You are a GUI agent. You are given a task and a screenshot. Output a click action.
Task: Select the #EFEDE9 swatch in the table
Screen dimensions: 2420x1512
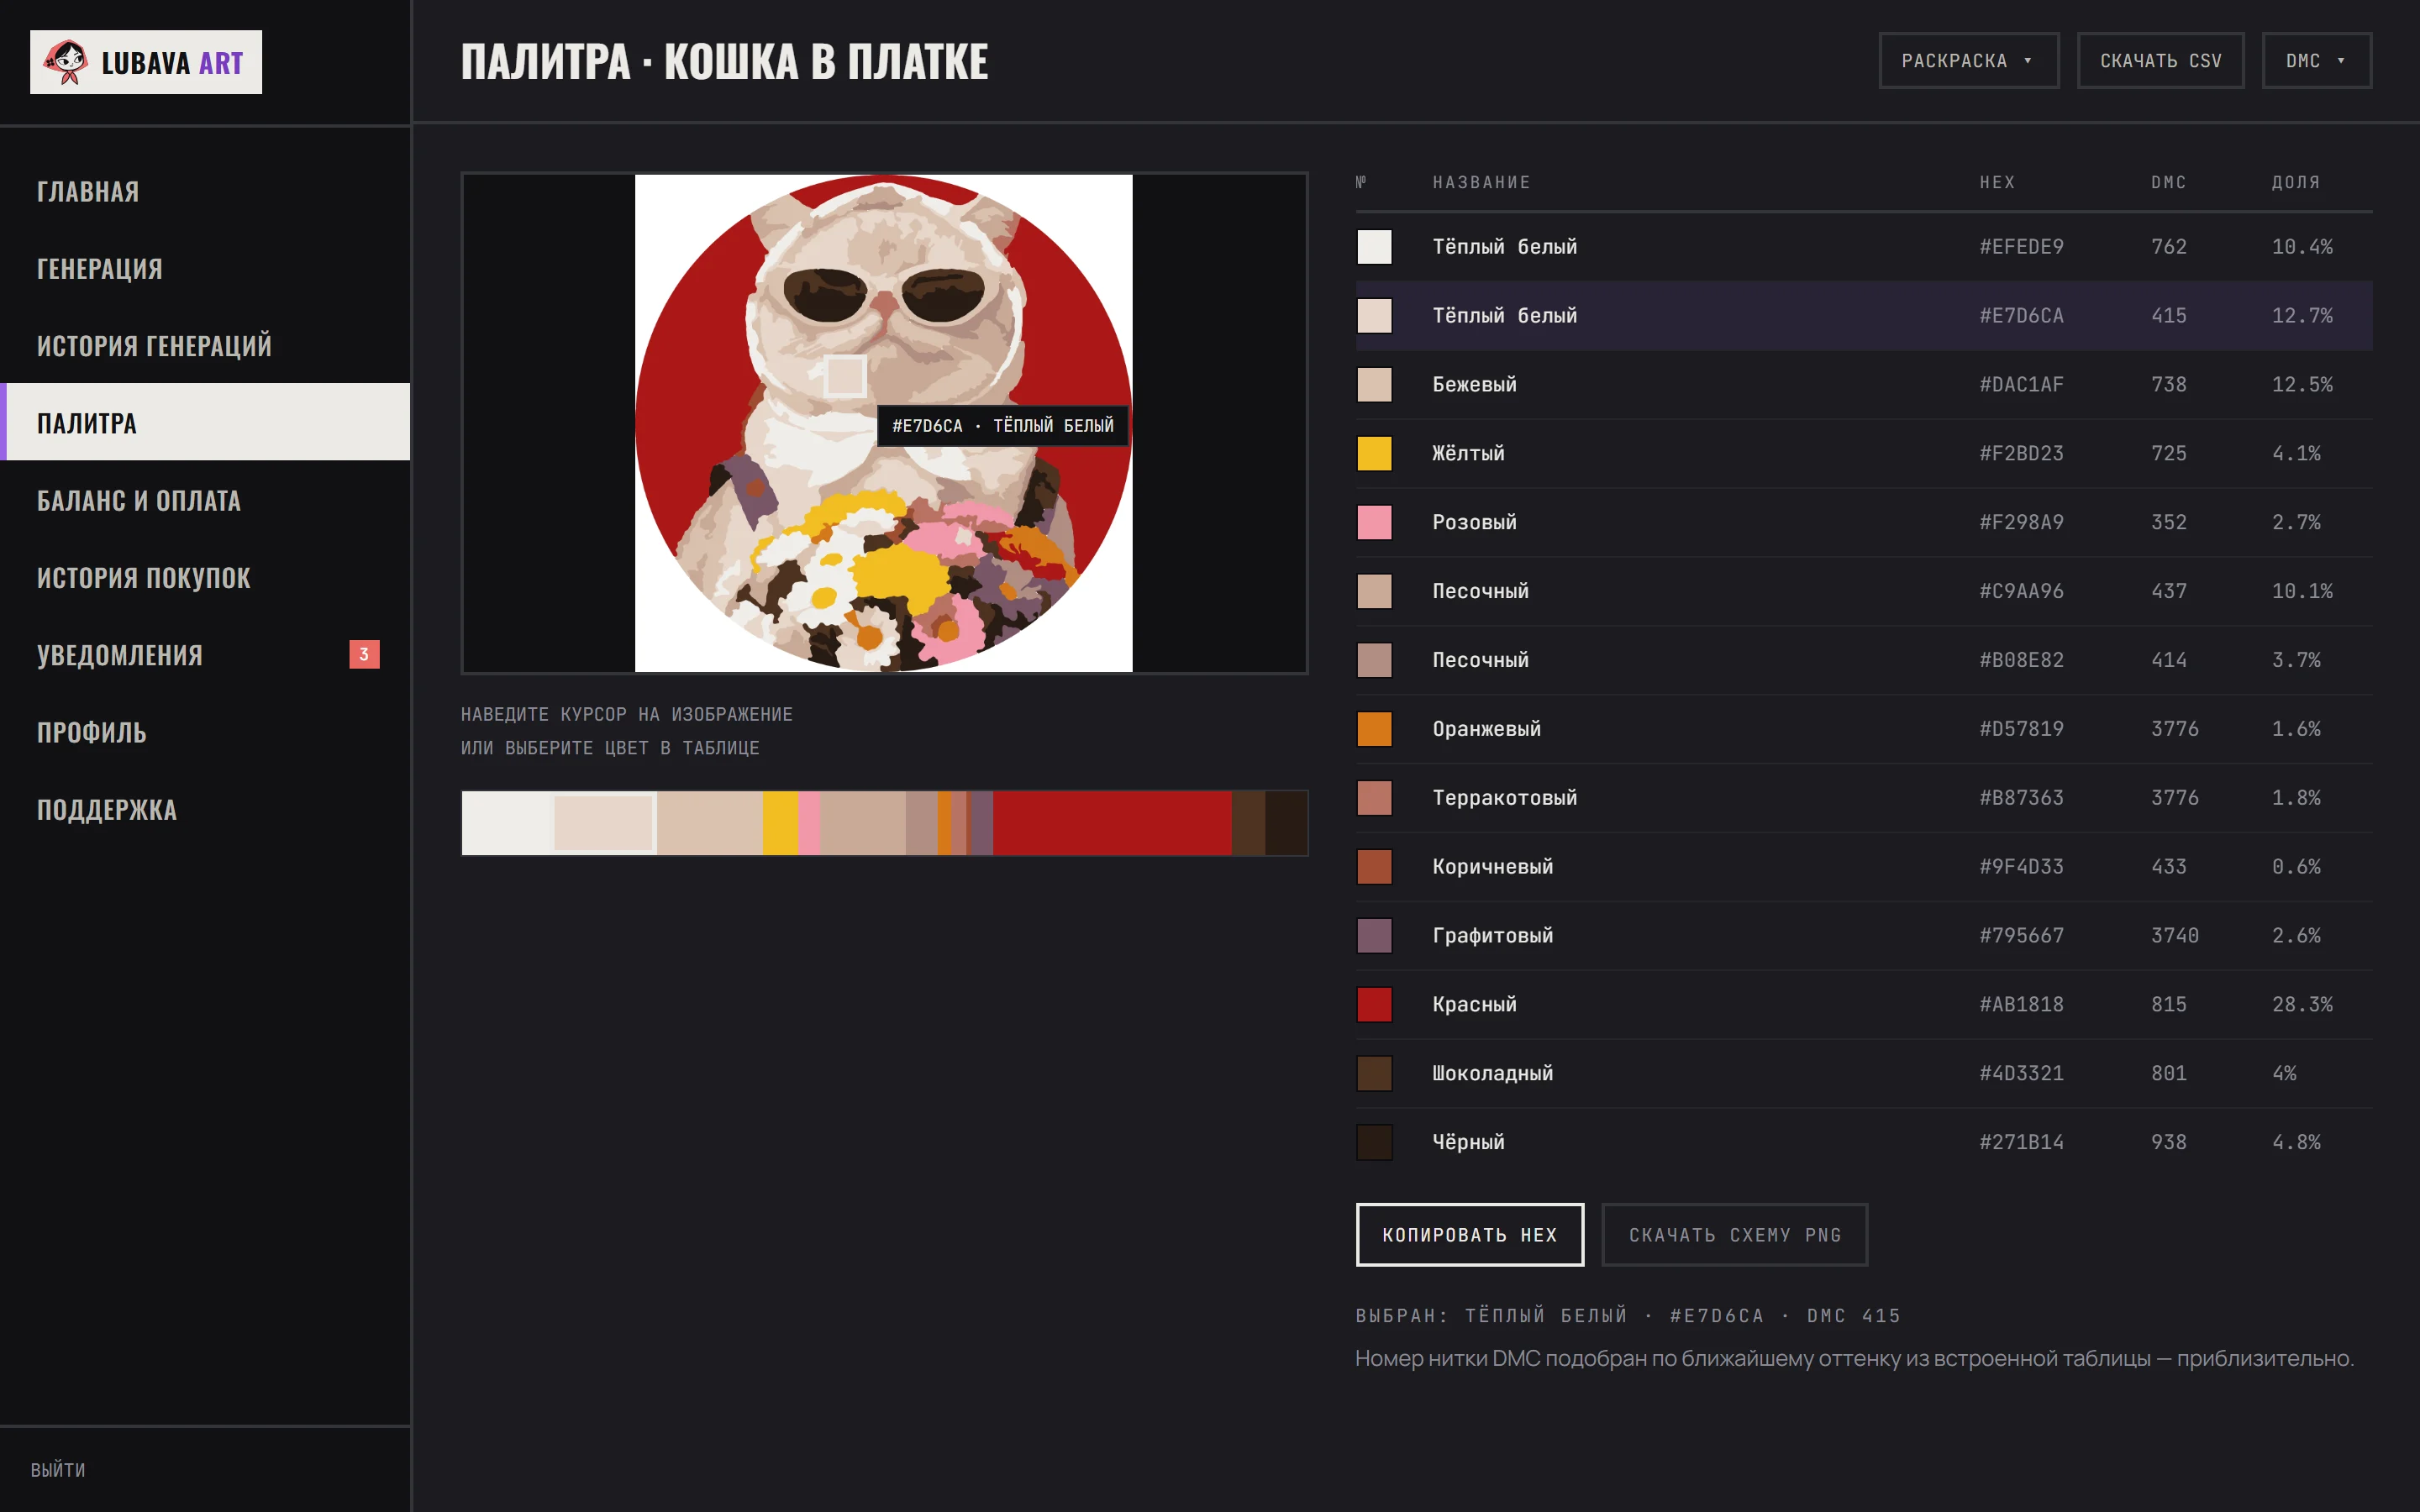[x=1374, y=246]
